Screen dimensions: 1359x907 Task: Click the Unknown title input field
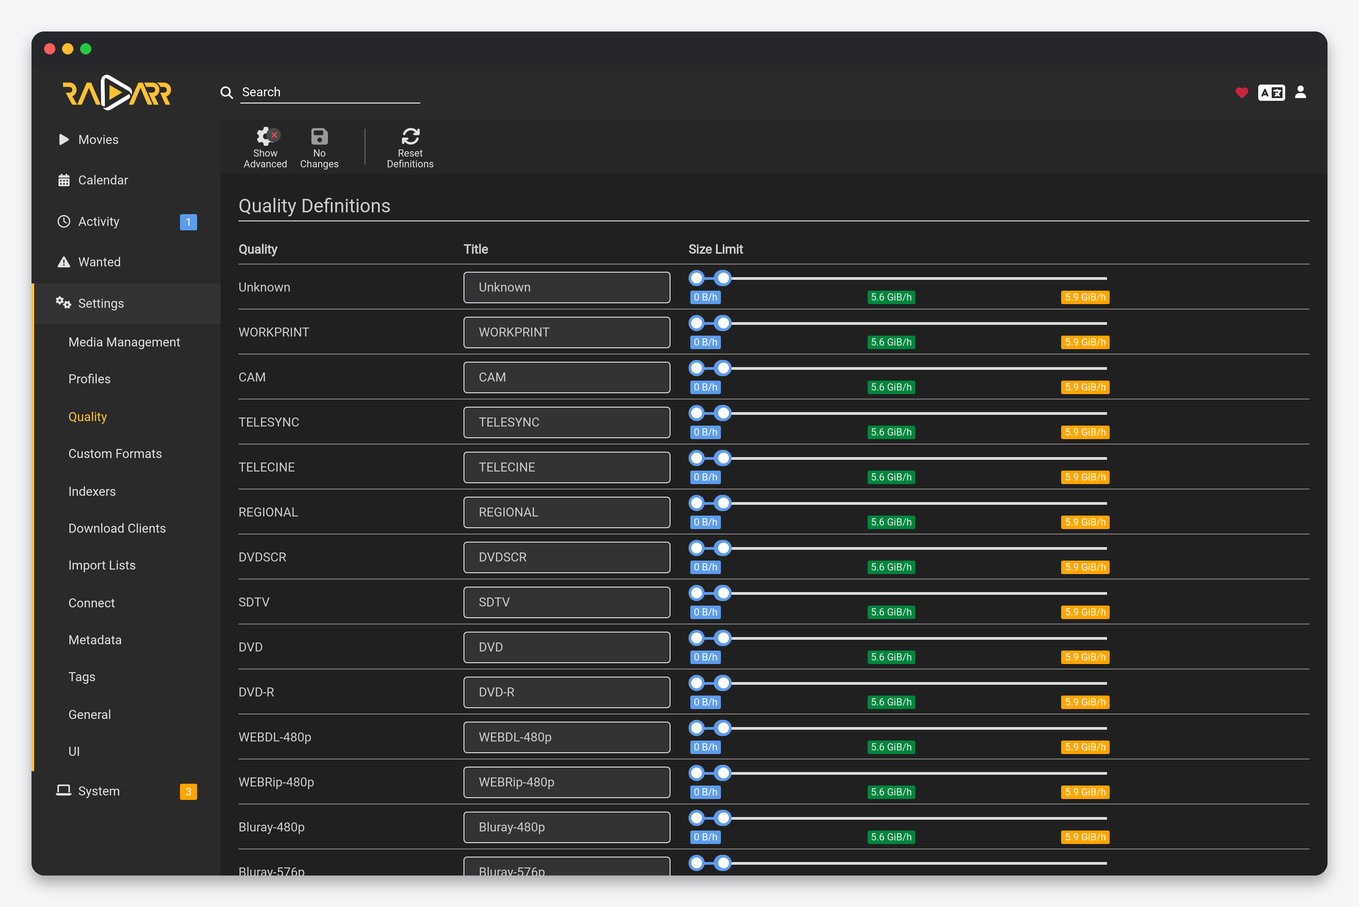tap(567, 287)
